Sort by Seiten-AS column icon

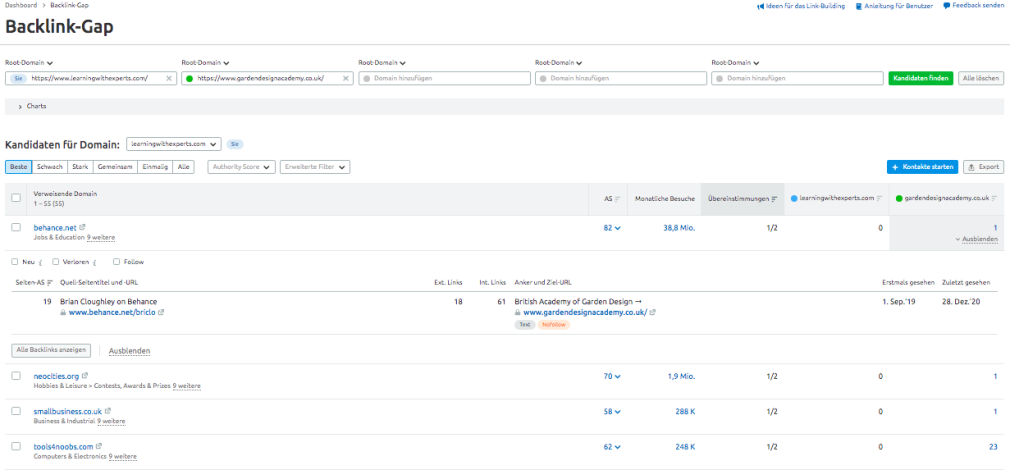click(50, 283)
